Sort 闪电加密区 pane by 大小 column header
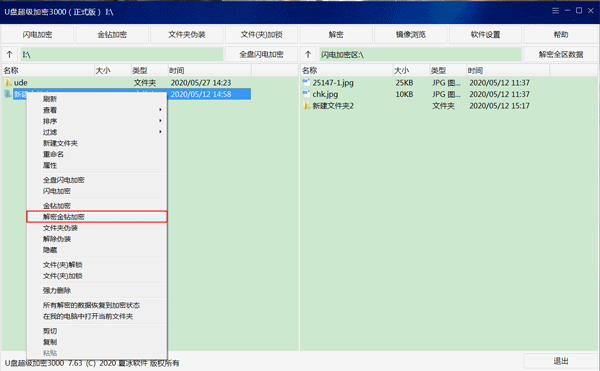 (411, 70)
